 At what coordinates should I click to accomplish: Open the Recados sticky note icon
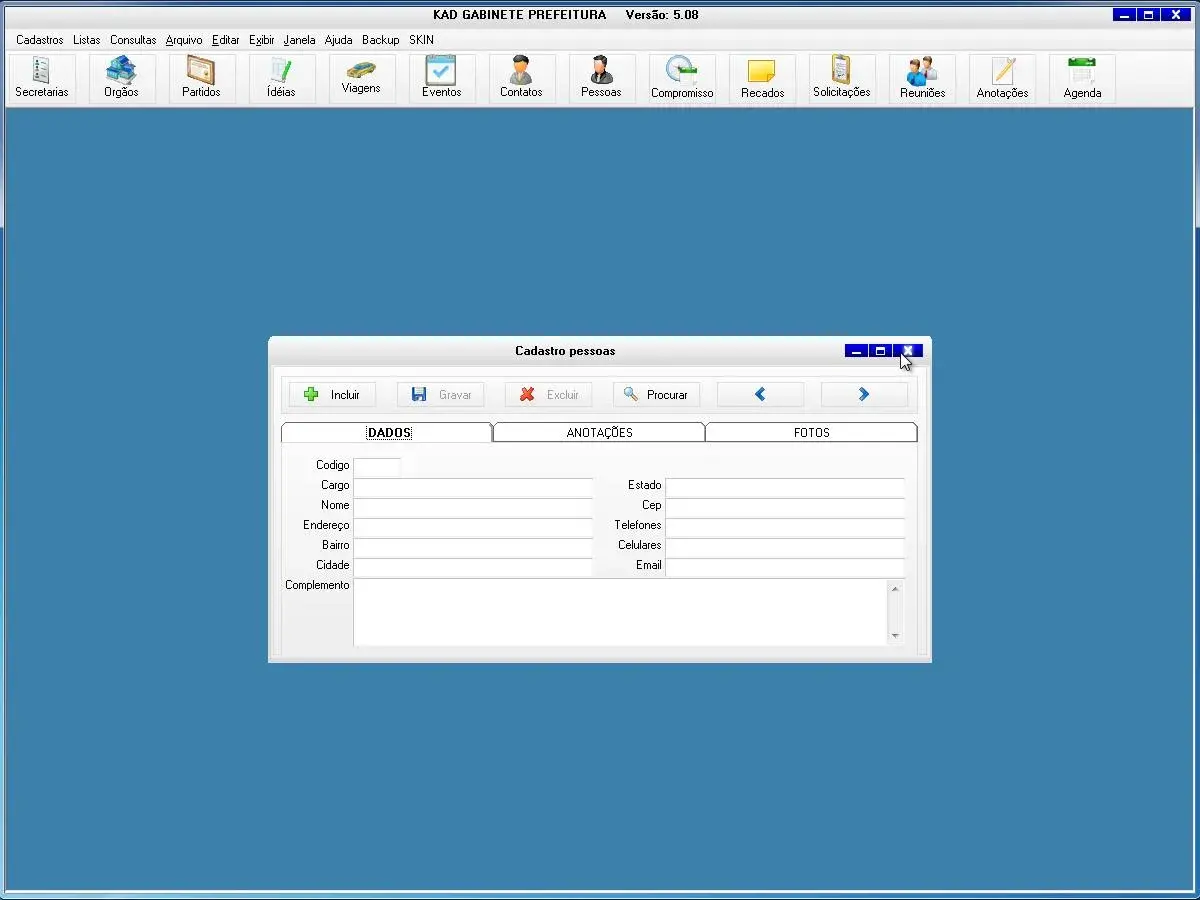click(x=762, y=79)
